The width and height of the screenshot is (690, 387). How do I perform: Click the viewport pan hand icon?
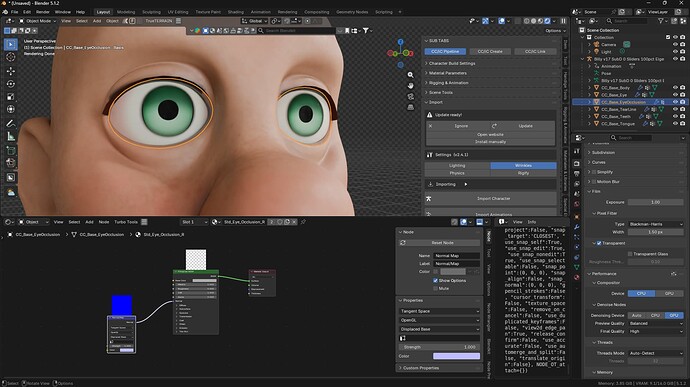410,85
